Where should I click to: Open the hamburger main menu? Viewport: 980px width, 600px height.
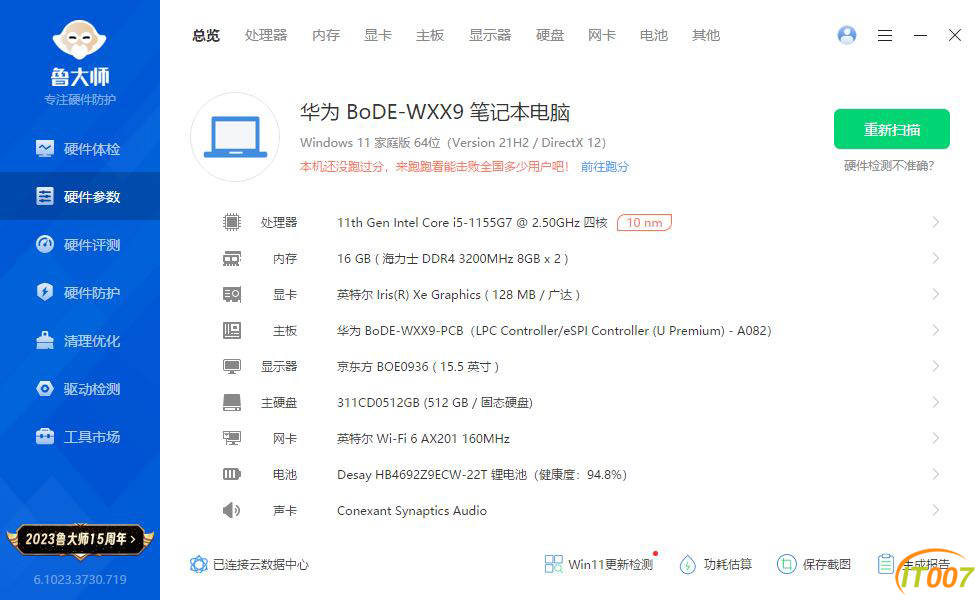[x=884, y=36]
